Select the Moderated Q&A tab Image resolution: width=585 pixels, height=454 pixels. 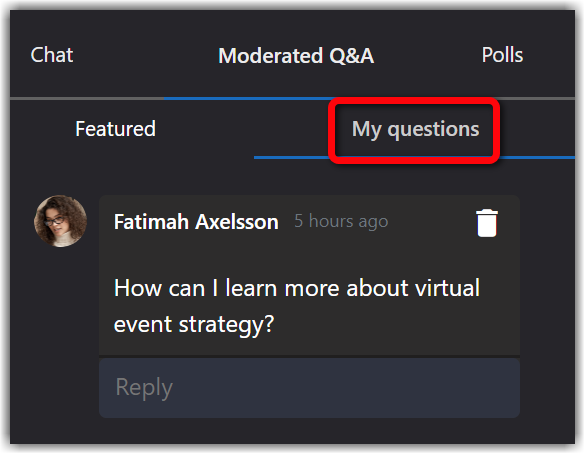click(x=296, y=56)
